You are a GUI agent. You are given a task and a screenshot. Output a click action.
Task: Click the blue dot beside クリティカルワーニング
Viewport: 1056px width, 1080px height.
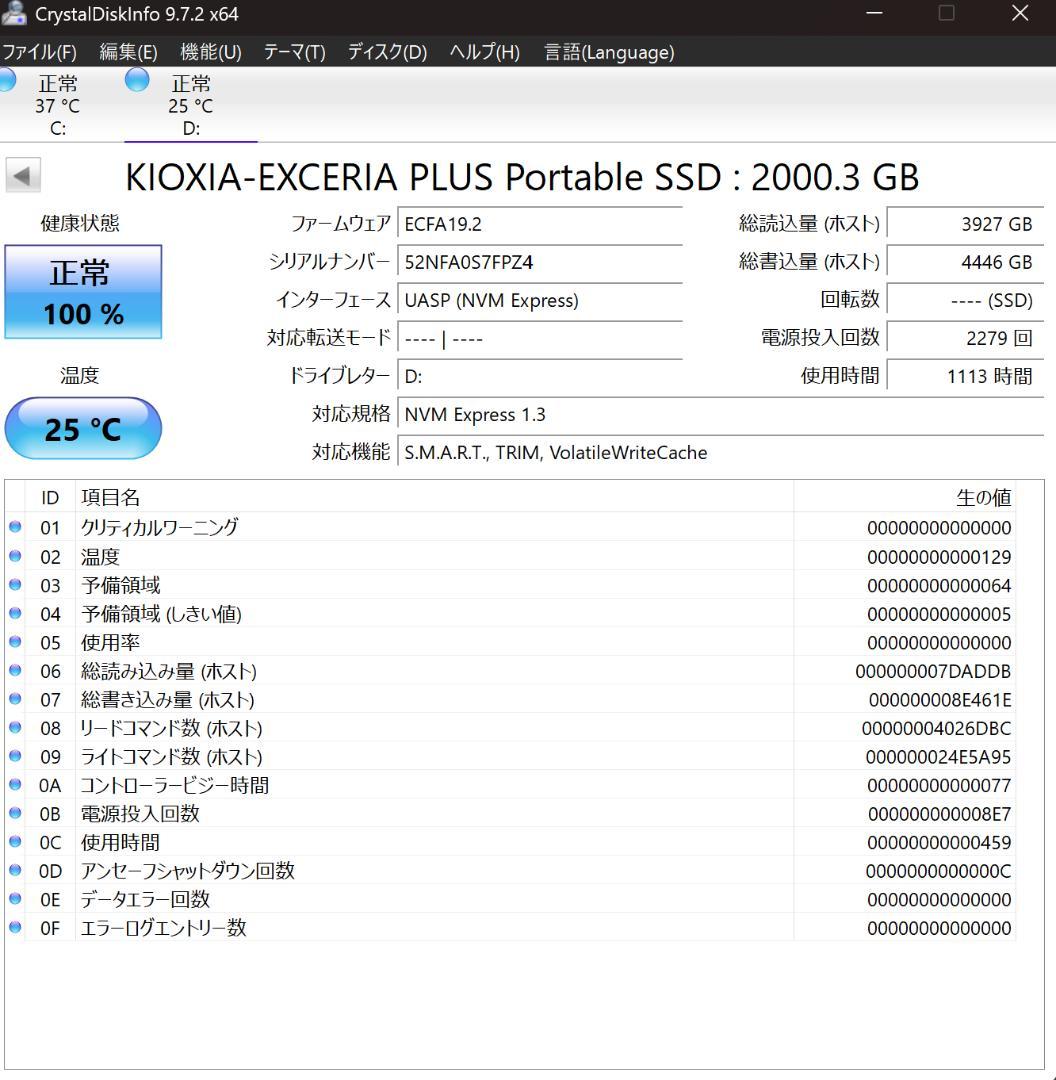[15, 528]
